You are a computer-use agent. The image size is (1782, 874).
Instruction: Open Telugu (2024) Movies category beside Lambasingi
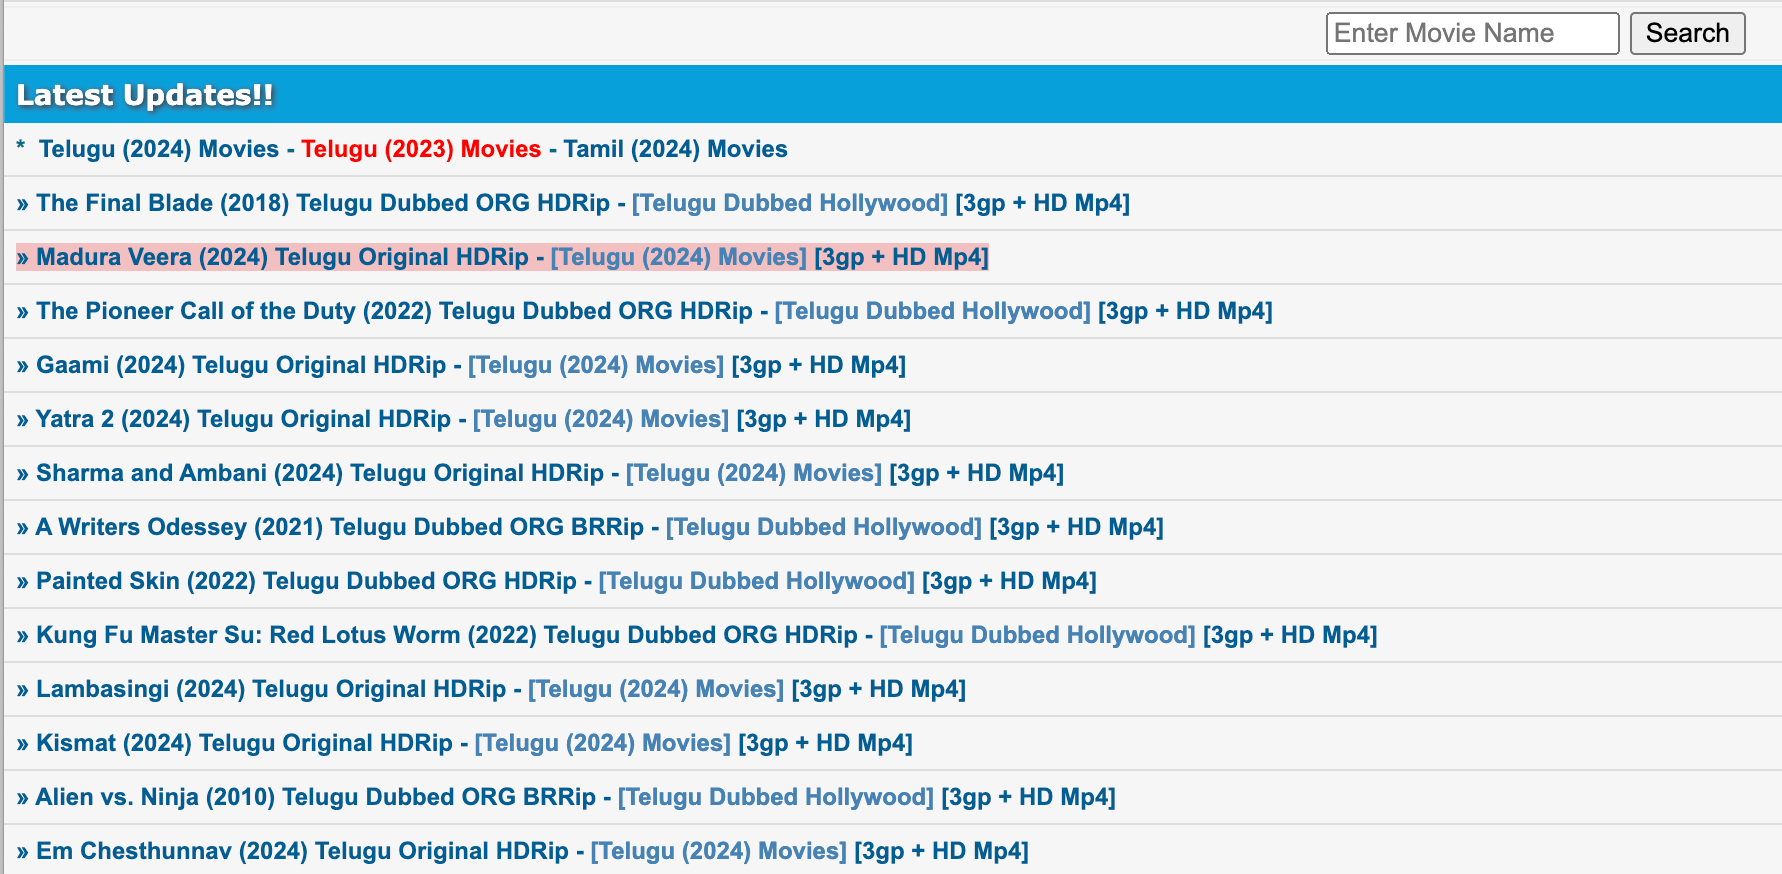pyautogui.click(x=656, y=689)
